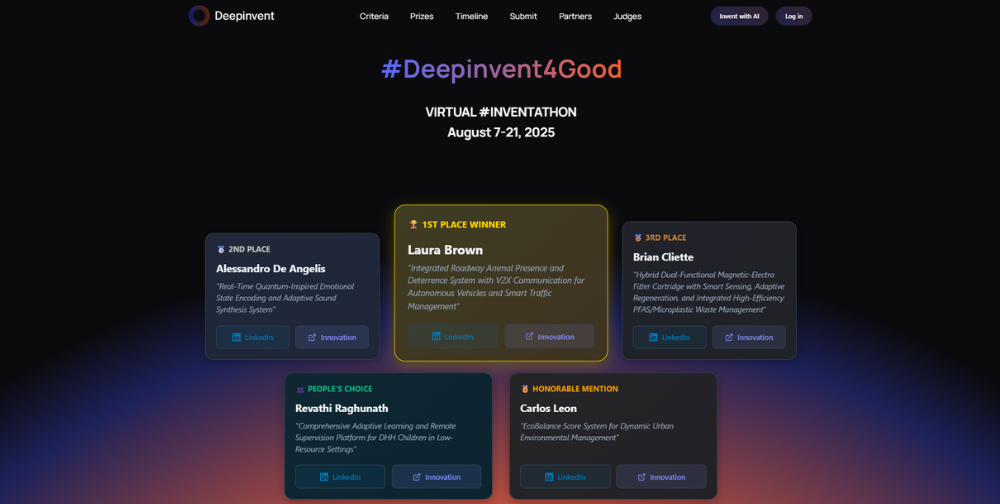The height and width of the screenshot is (504, 1000).
Task: Select Timeline in the navigation bar
Action: pos(472,16)
